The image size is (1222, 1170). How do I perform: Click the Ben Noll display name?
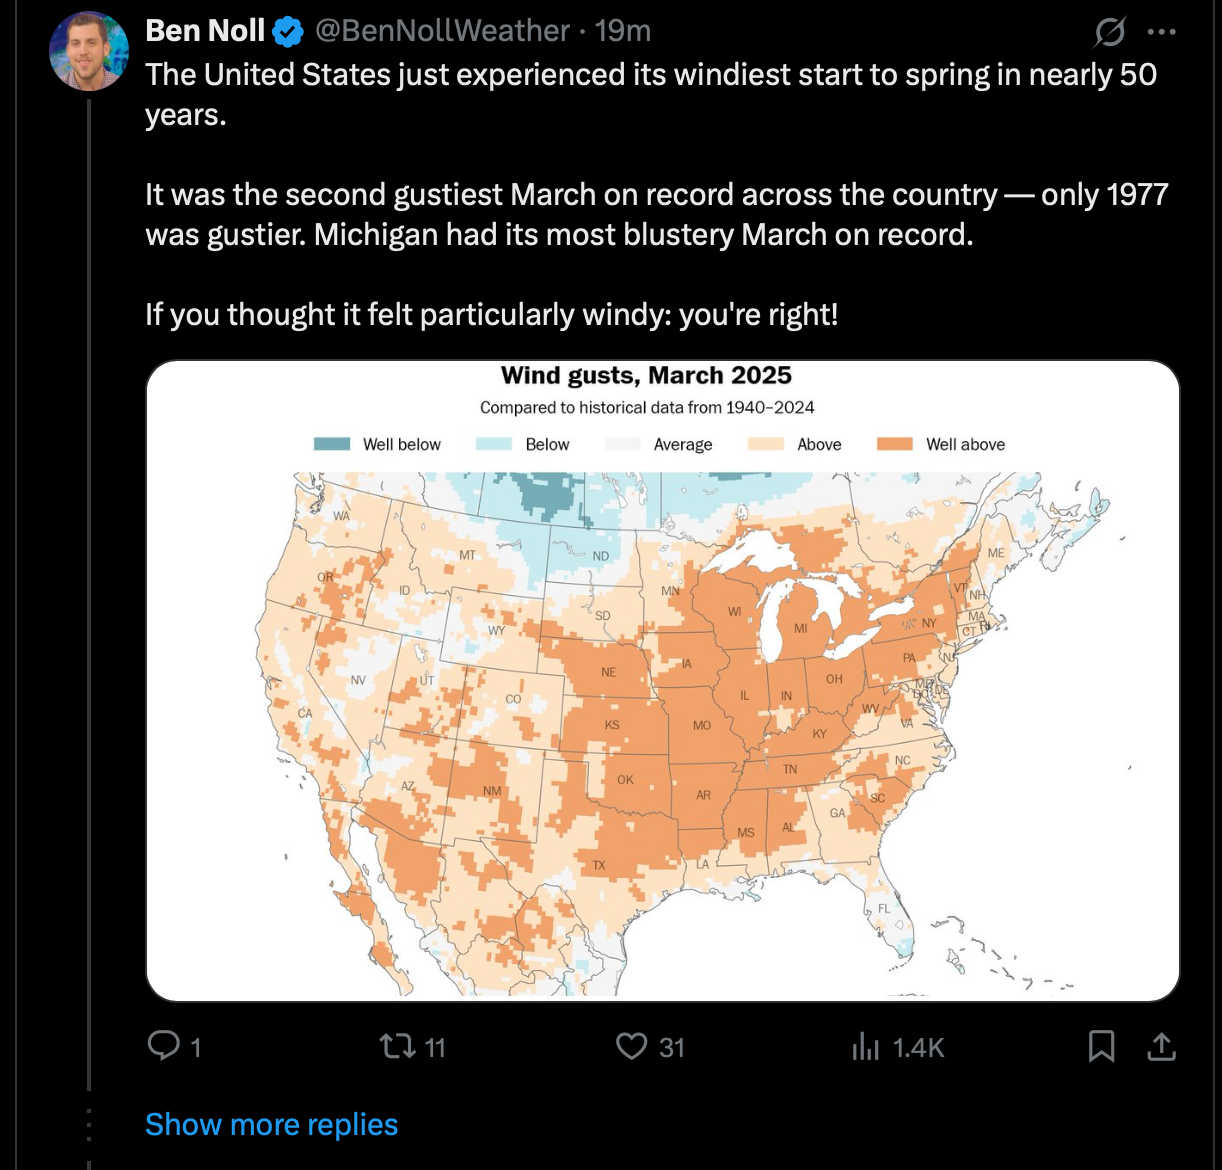point(205,31)
